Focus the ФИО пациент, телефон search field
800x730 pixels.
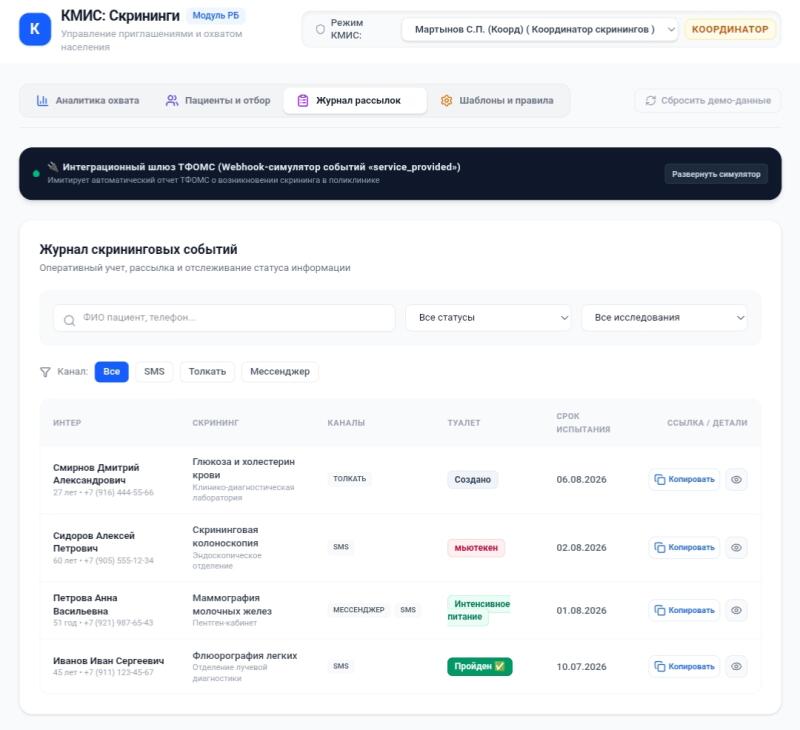pos(224,318)
